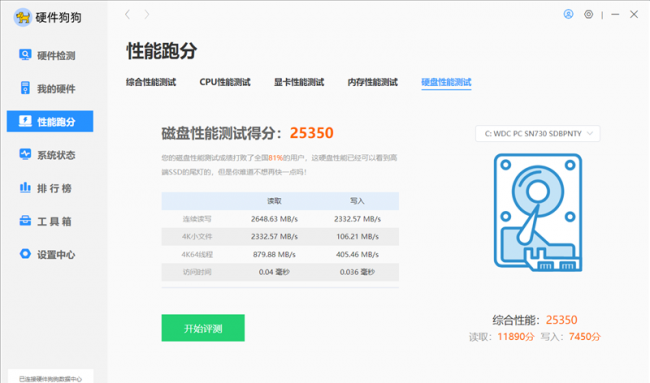
Task: Click the 0.04 毫秒 read access time
Action: pos(274,272)
